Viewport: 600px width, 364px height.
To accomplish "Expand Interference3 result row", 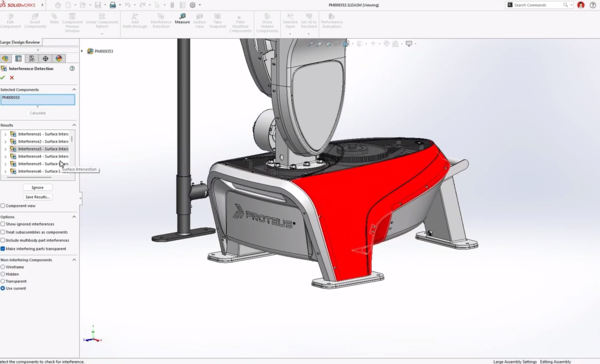I will pyautogui.click(x=5, y=149).
